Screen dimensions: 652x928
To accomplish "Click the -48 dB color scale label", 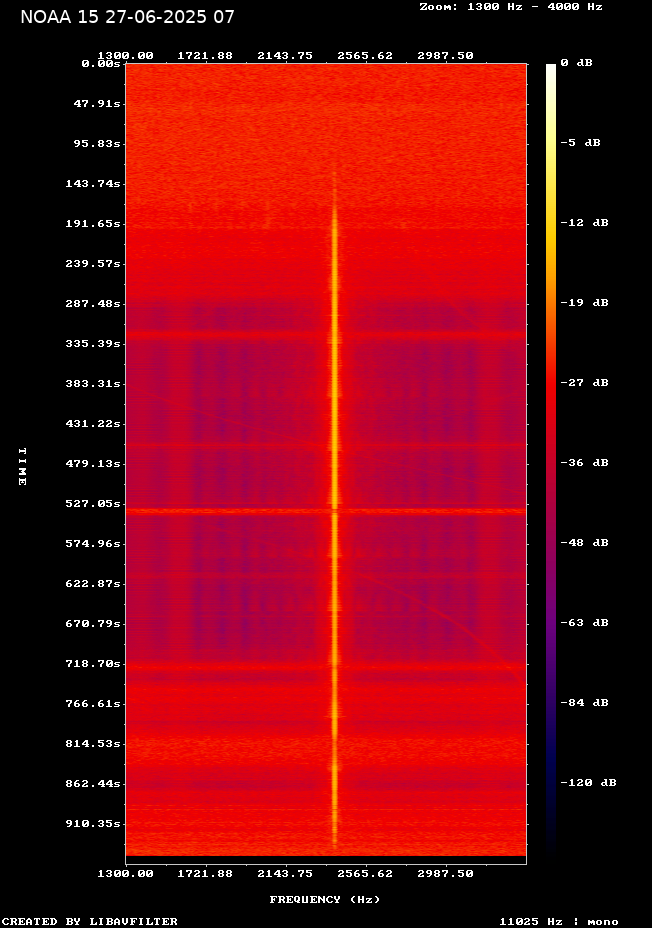I will click(585, 543).
